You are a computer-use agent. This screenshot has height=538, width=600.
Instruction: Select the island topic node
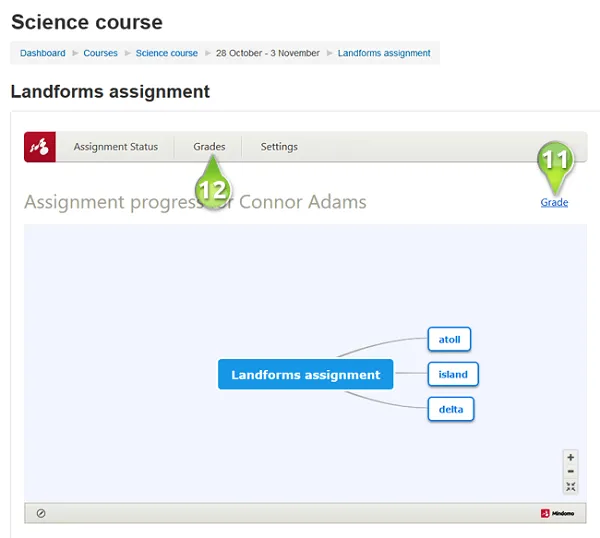pyautogui.click(x=453, y=375)
